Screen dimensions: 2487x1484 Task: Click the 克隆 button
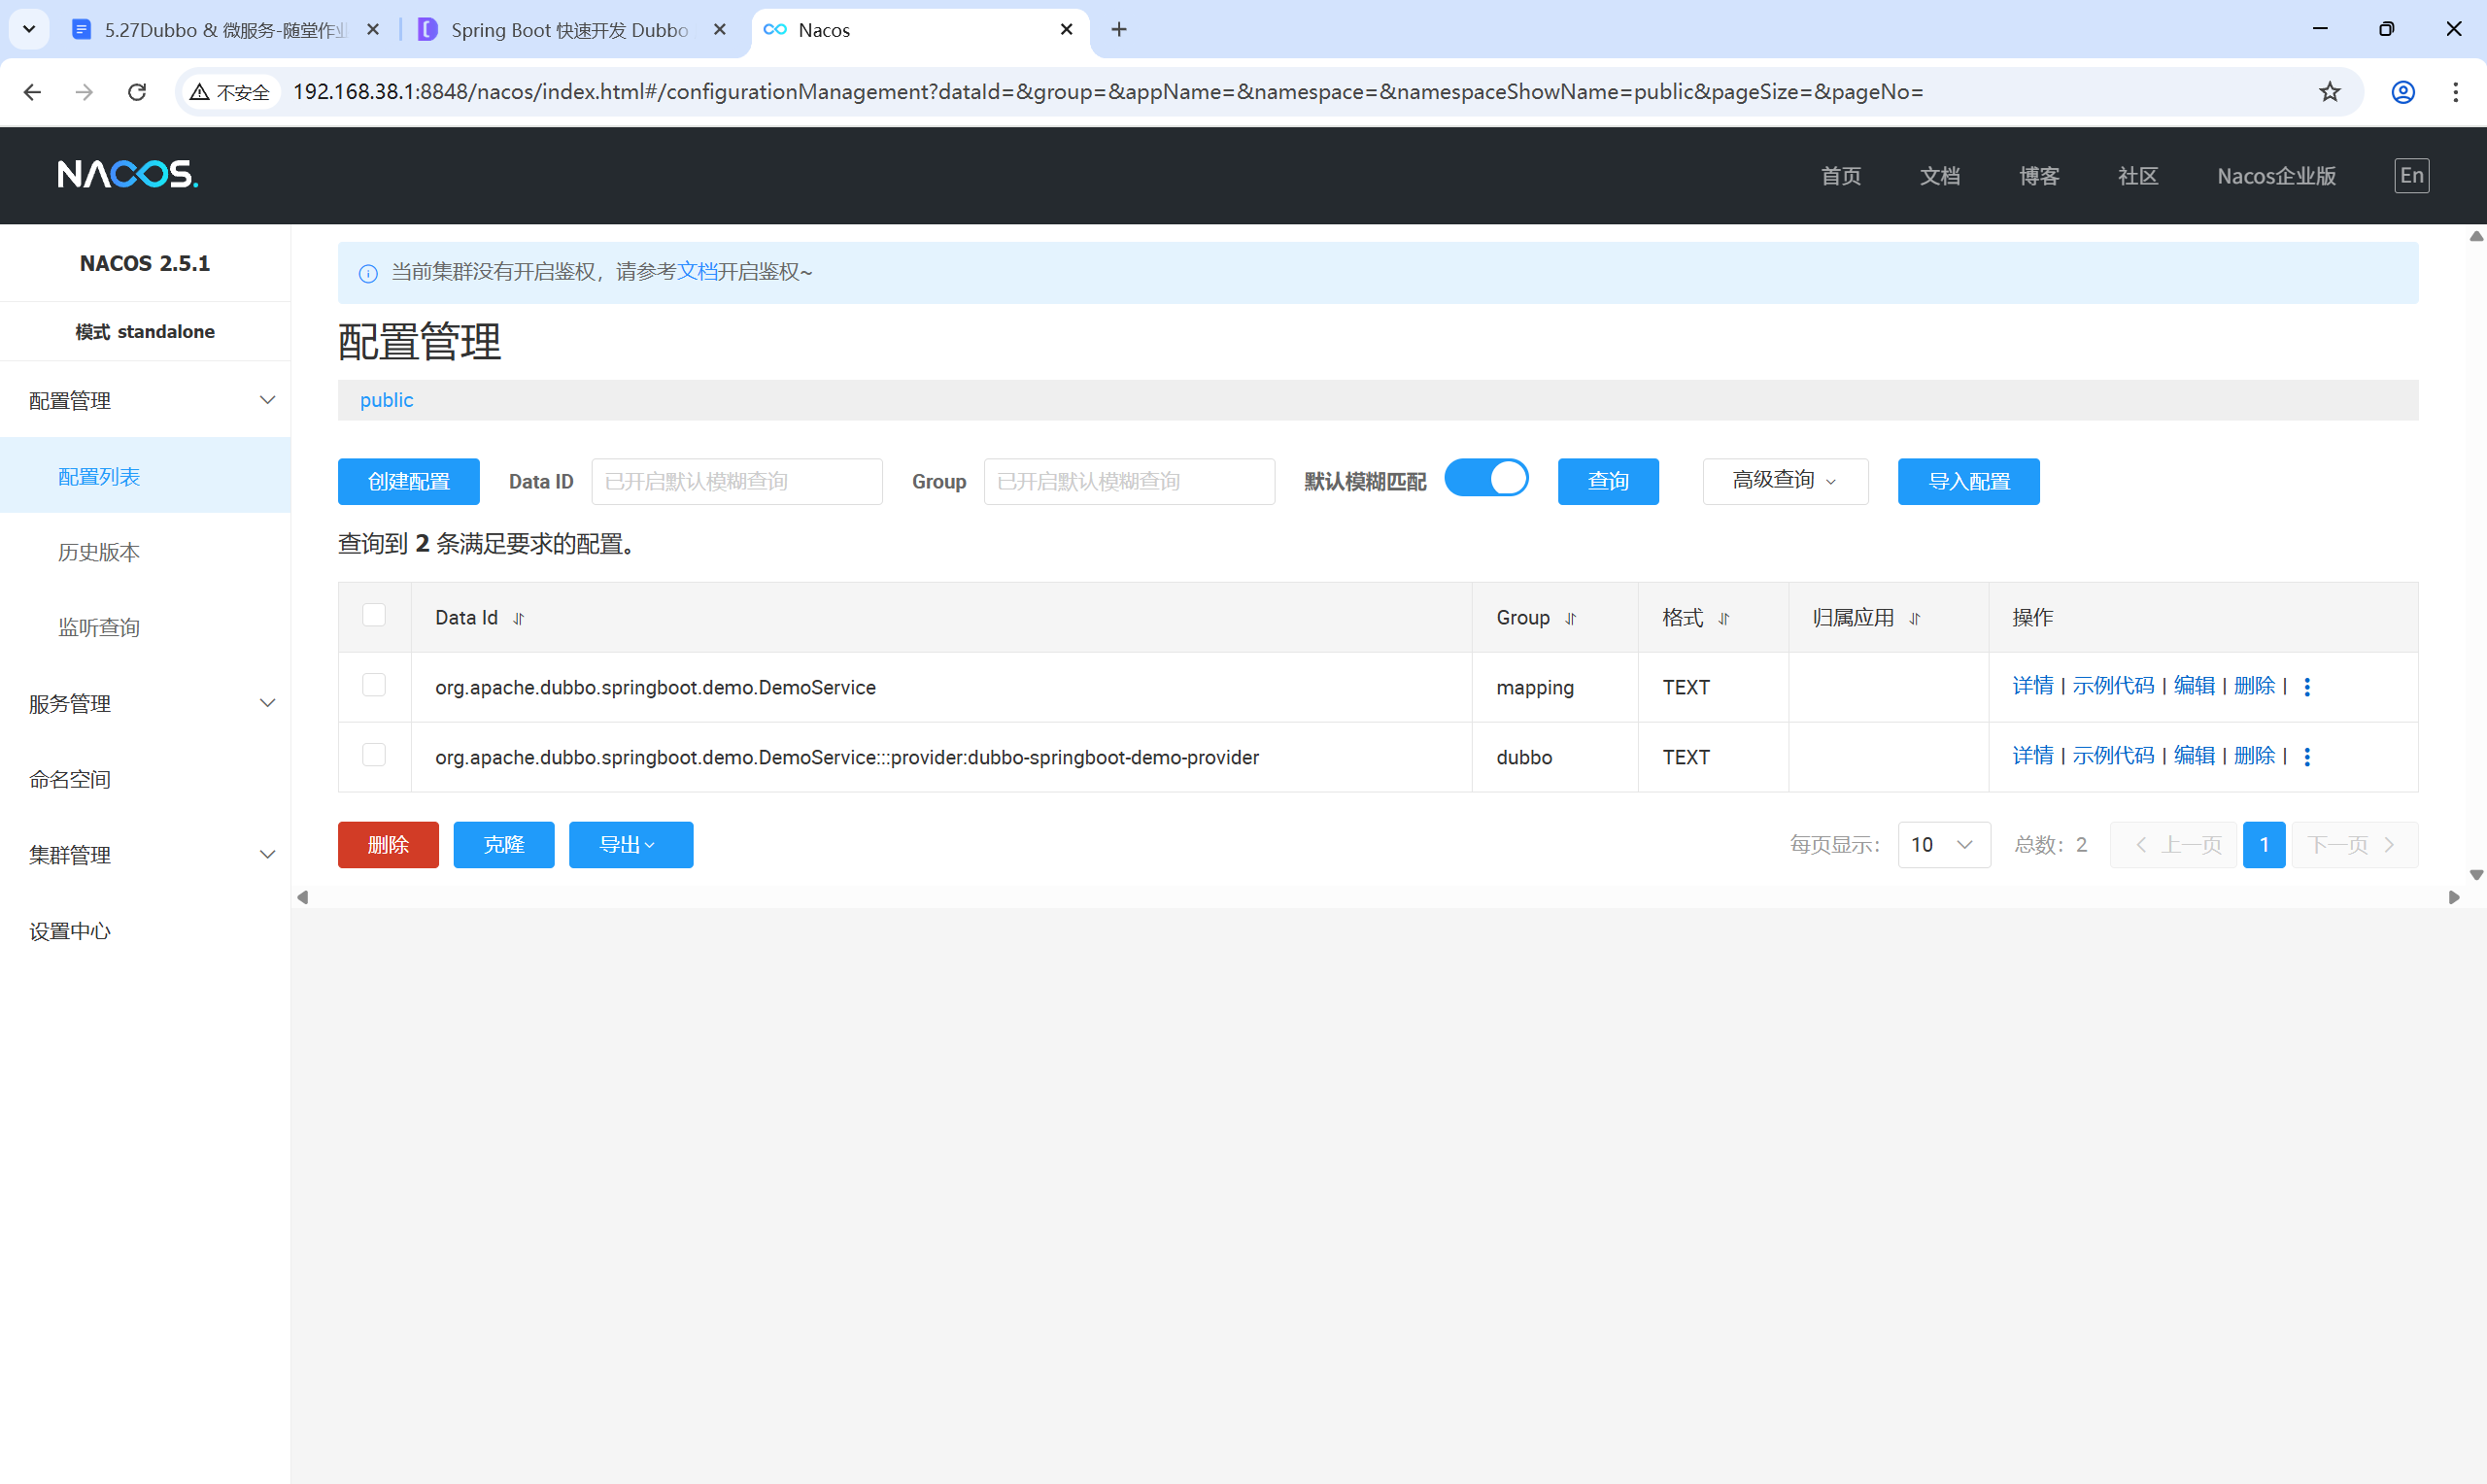[x=504, y=845]
